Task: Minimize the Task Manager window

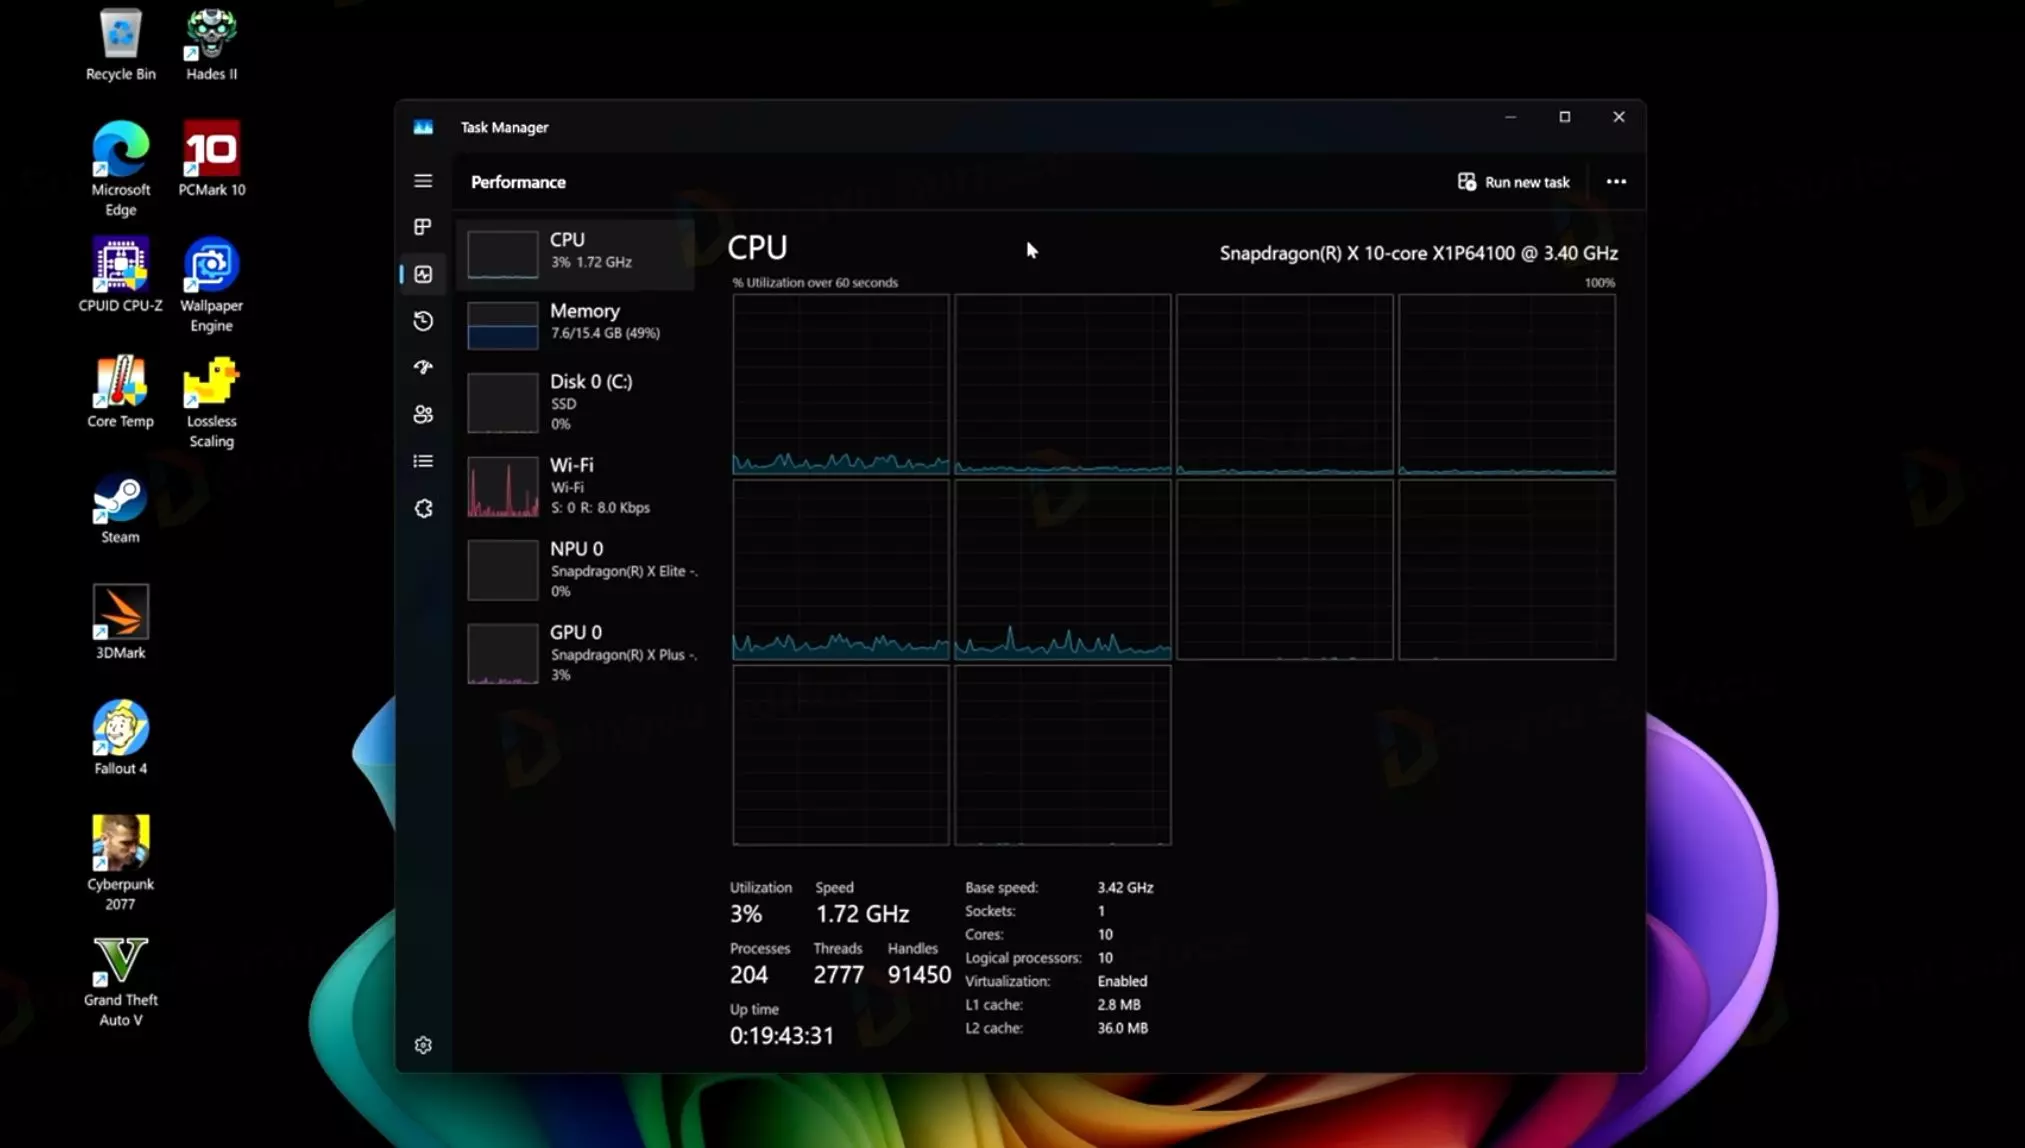Action: pos(1510,117)
